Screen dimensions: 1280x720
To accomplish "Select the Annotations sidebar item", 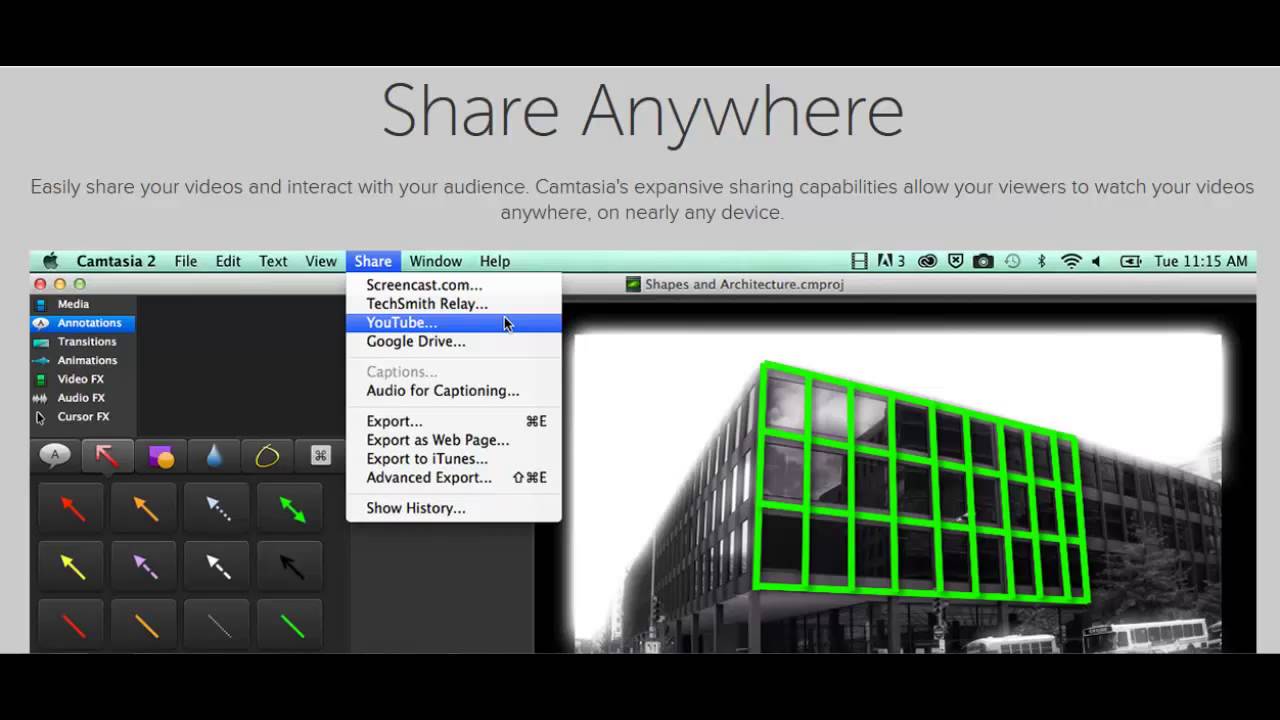I will (x=82, y=323).
